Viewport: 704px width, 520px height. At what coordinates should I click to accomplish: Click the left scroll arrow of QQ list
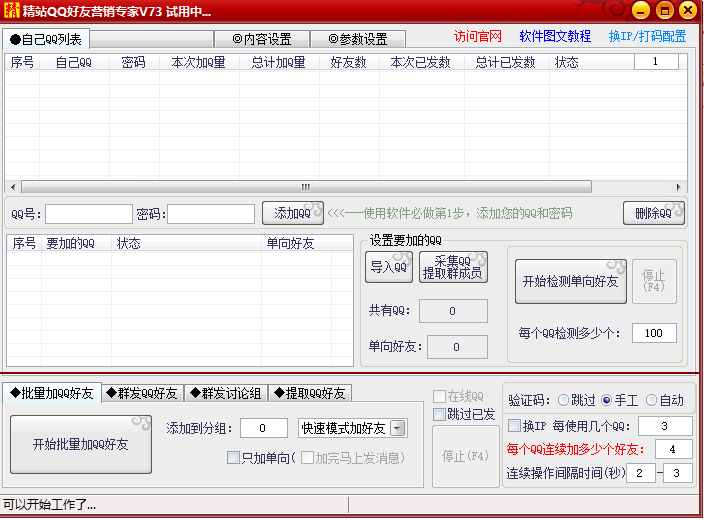point(12,187)
